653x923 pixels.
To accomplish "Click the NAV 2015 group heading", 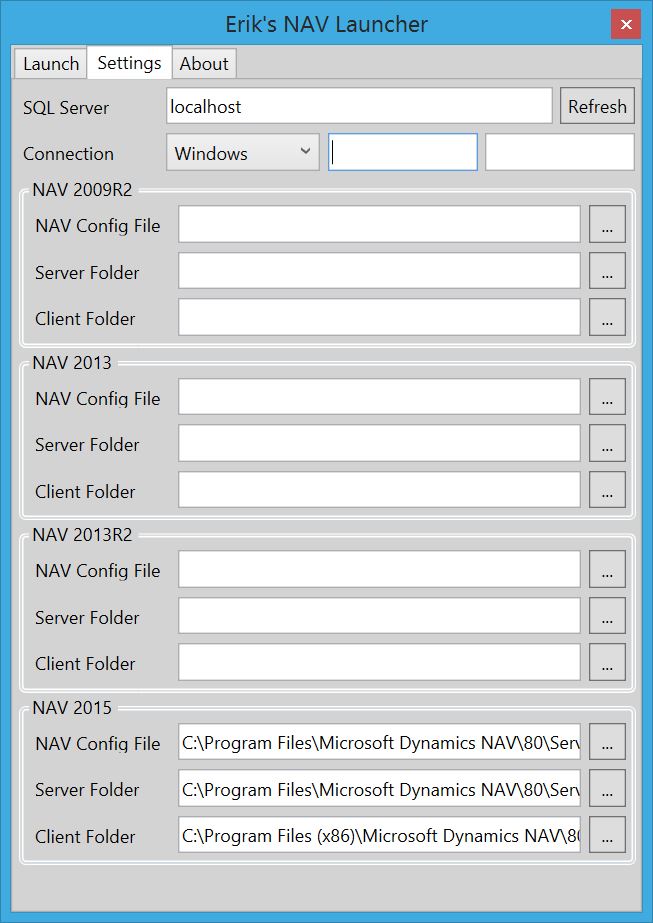I will [x=72, y=708].
